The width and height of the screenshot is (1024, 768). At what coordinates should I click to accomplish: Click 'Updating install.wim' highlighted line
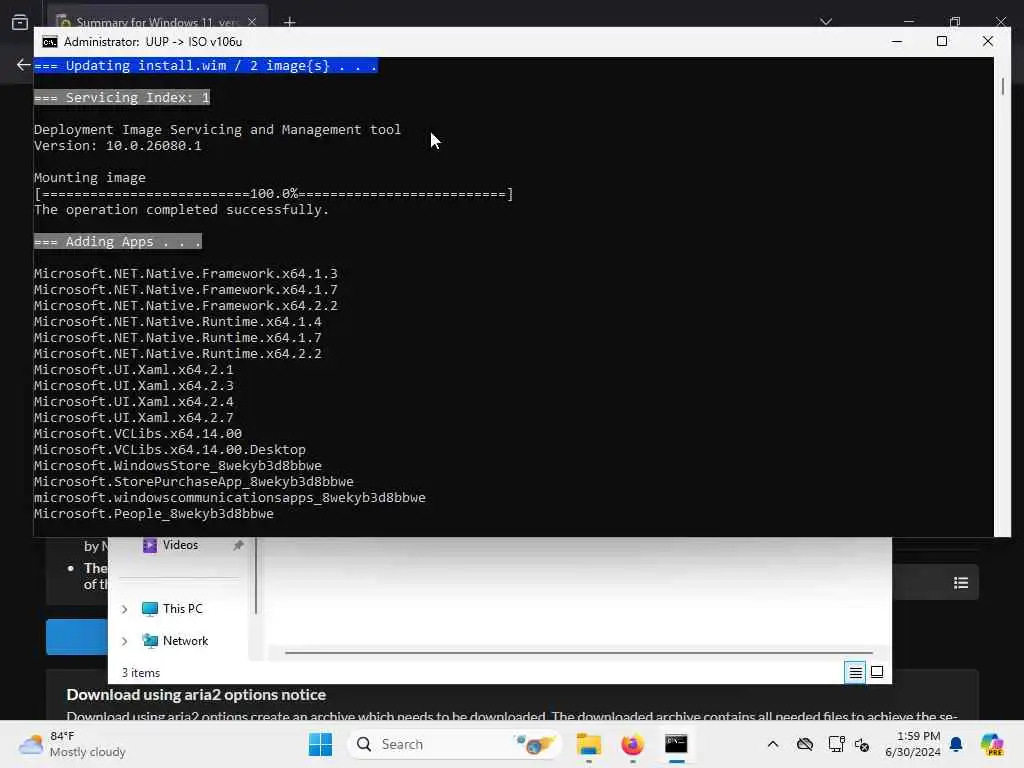point(206,65)
